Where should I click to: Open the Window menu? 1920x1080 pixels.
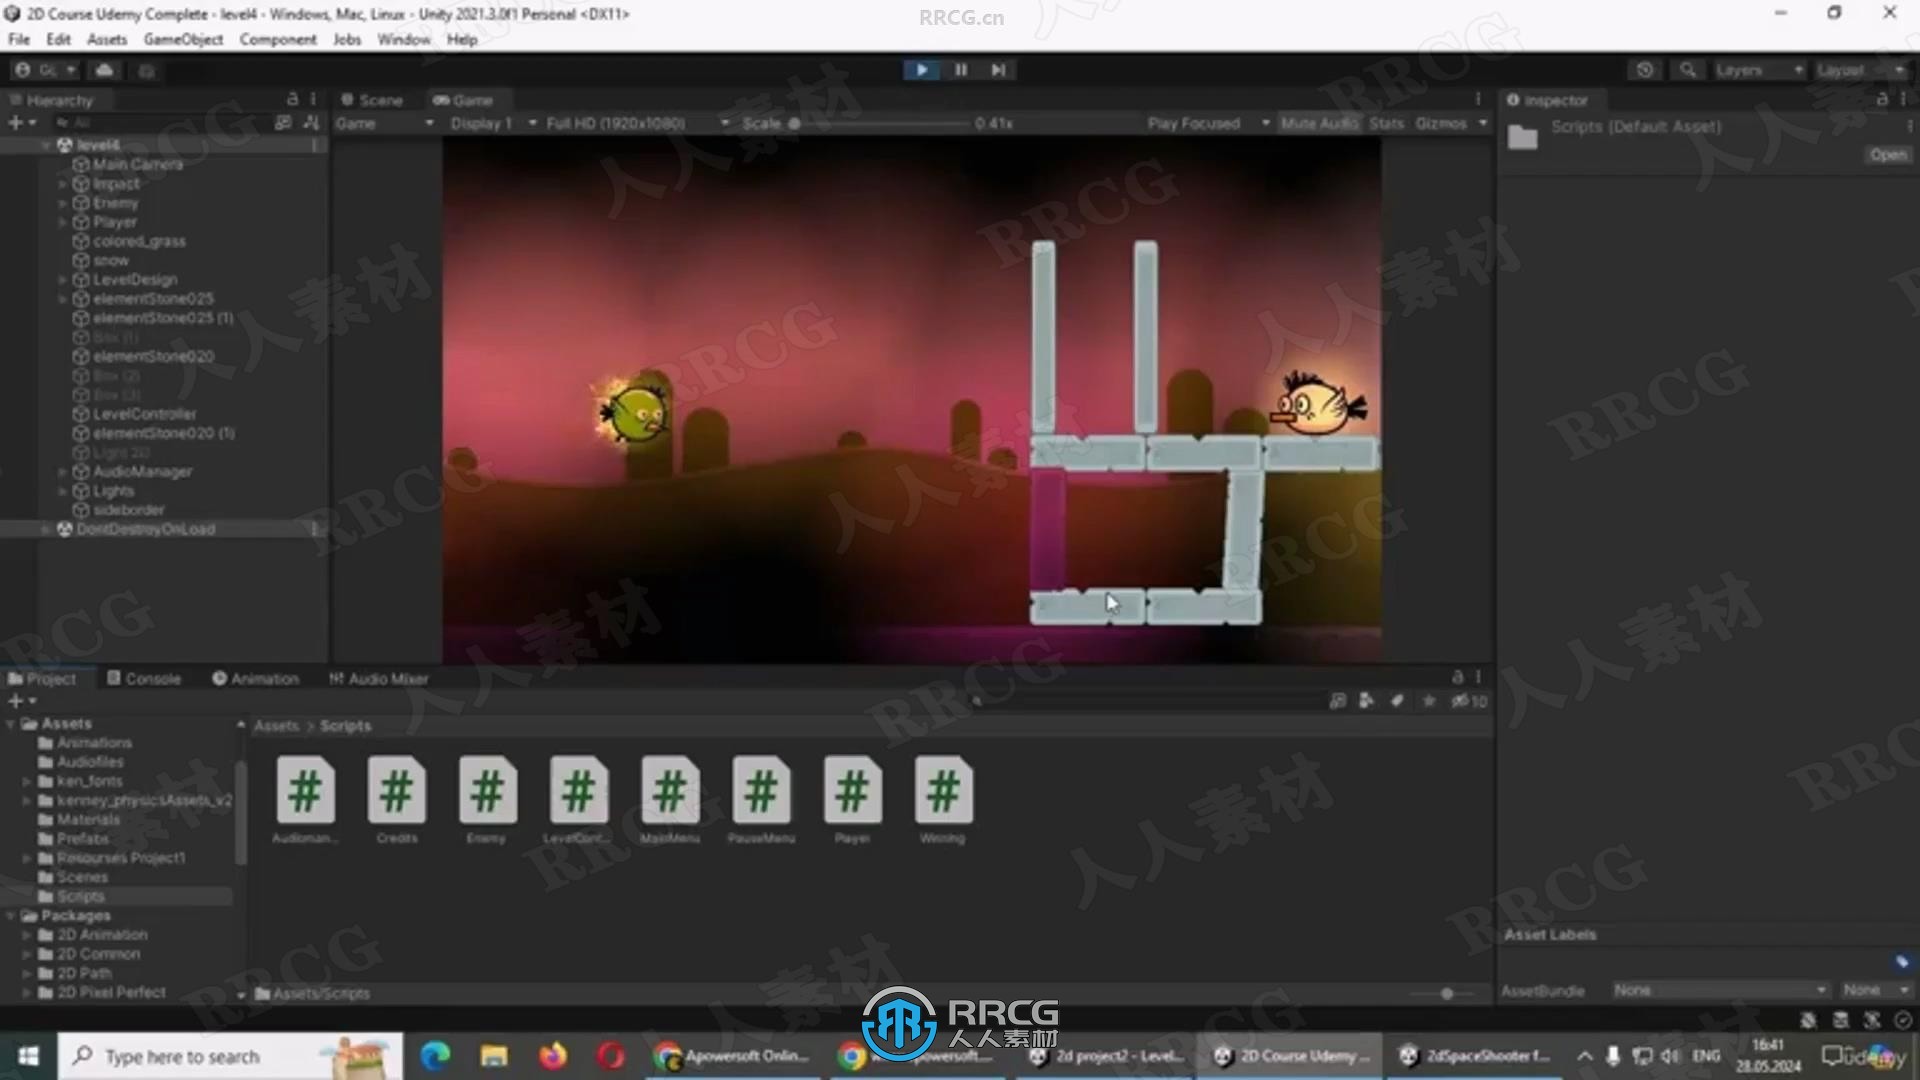pyautogui.click(x=403, y=39)
